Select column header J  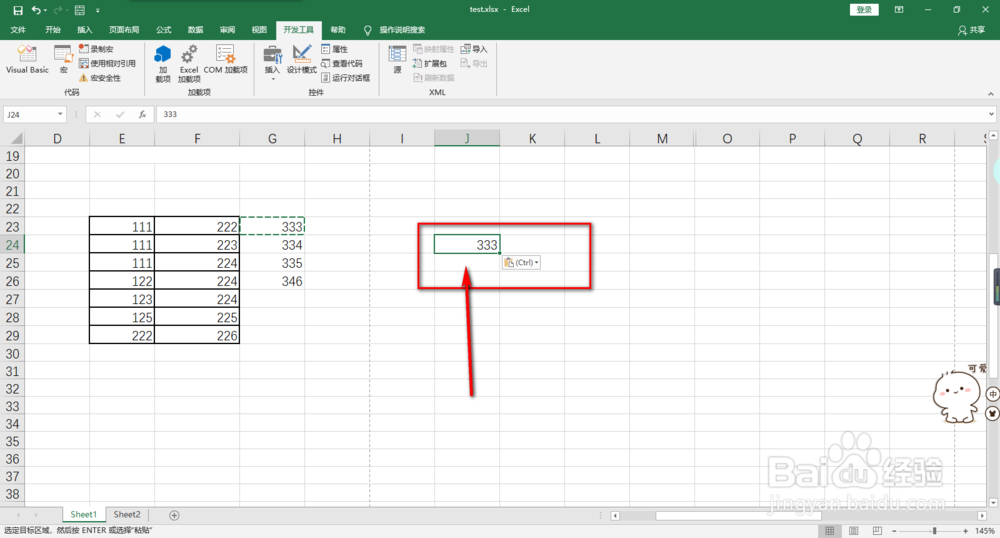467,138
